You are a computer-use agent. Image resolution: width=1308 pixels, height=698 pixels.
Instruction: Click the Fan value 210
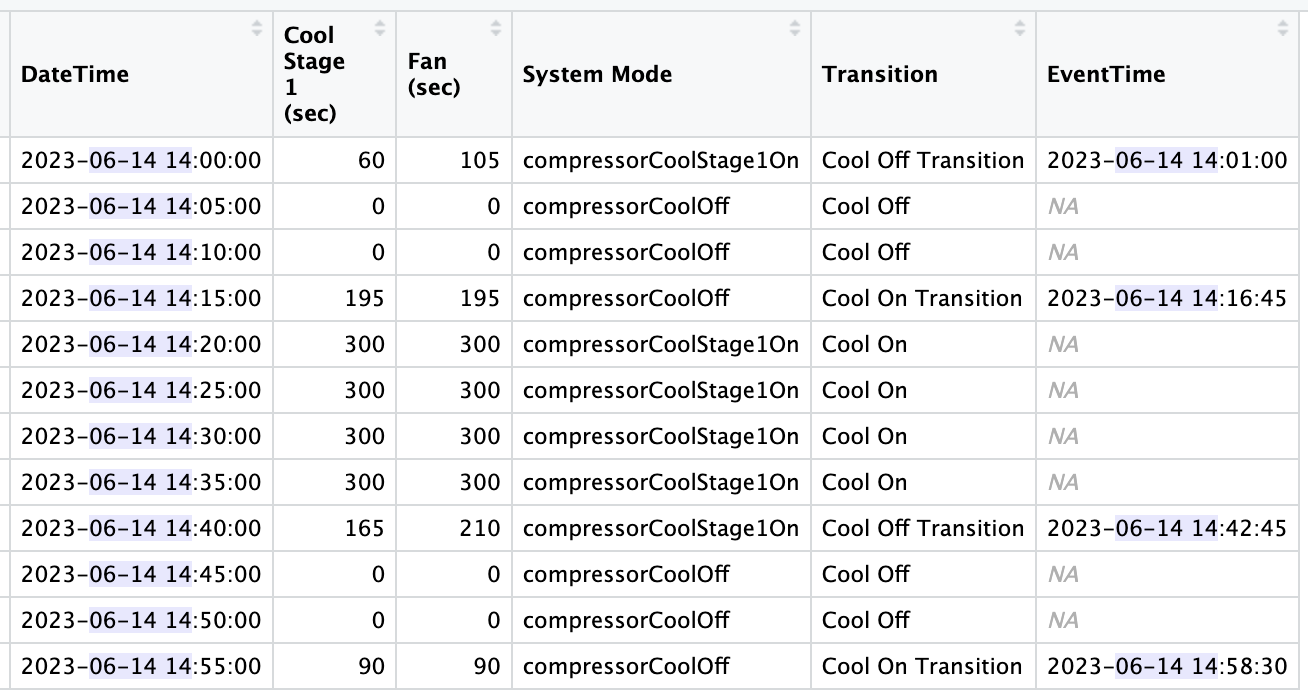(481, 528)
